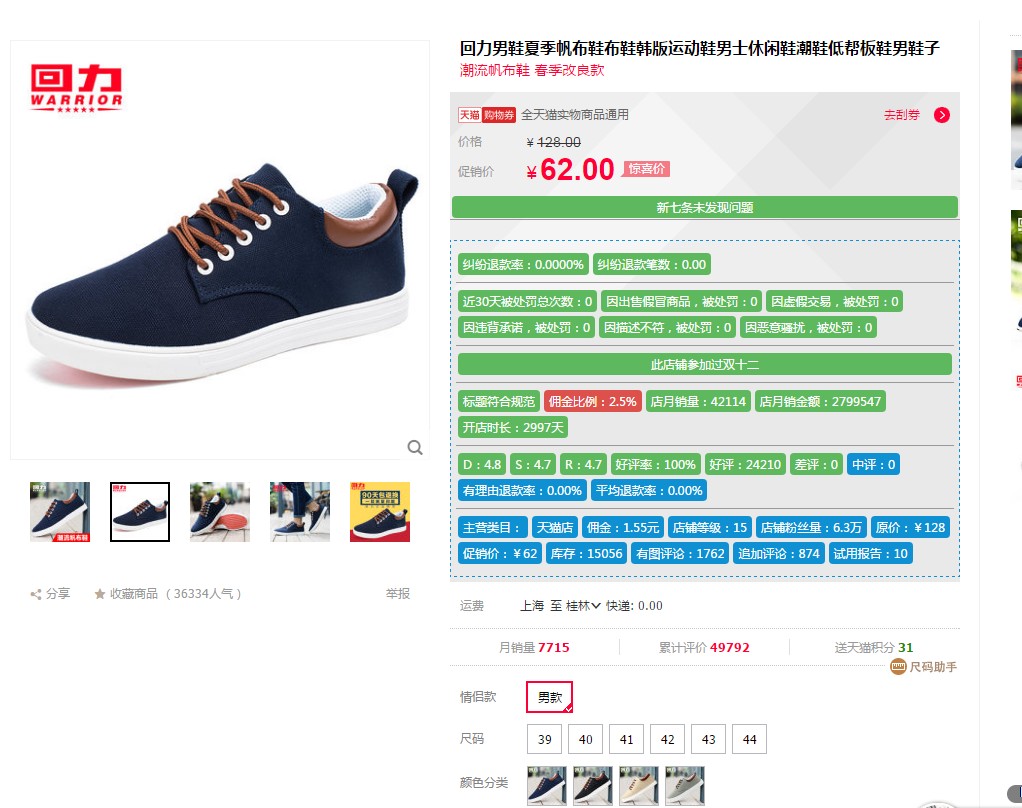View the yellow 90天 promo thumbnail

(x=380, y=512)
